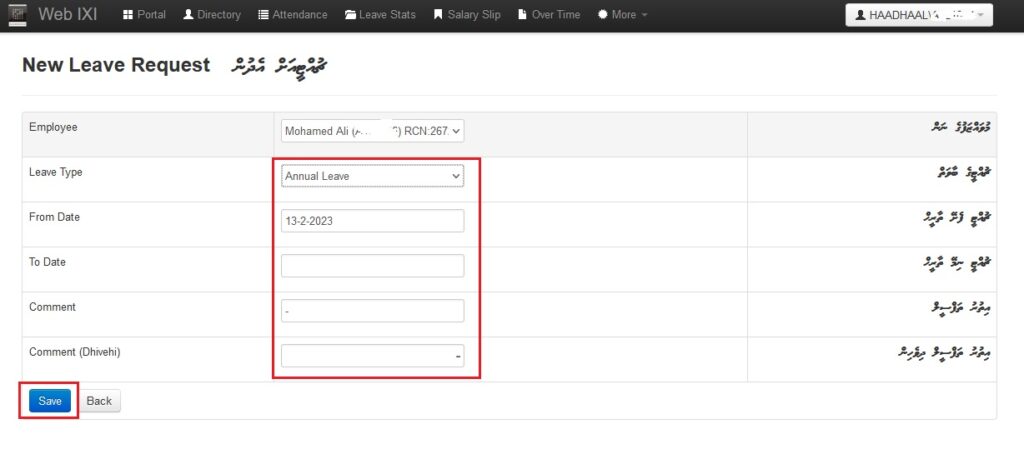Click the Comment (Dhivehi) input box

(x=373, y=356)
